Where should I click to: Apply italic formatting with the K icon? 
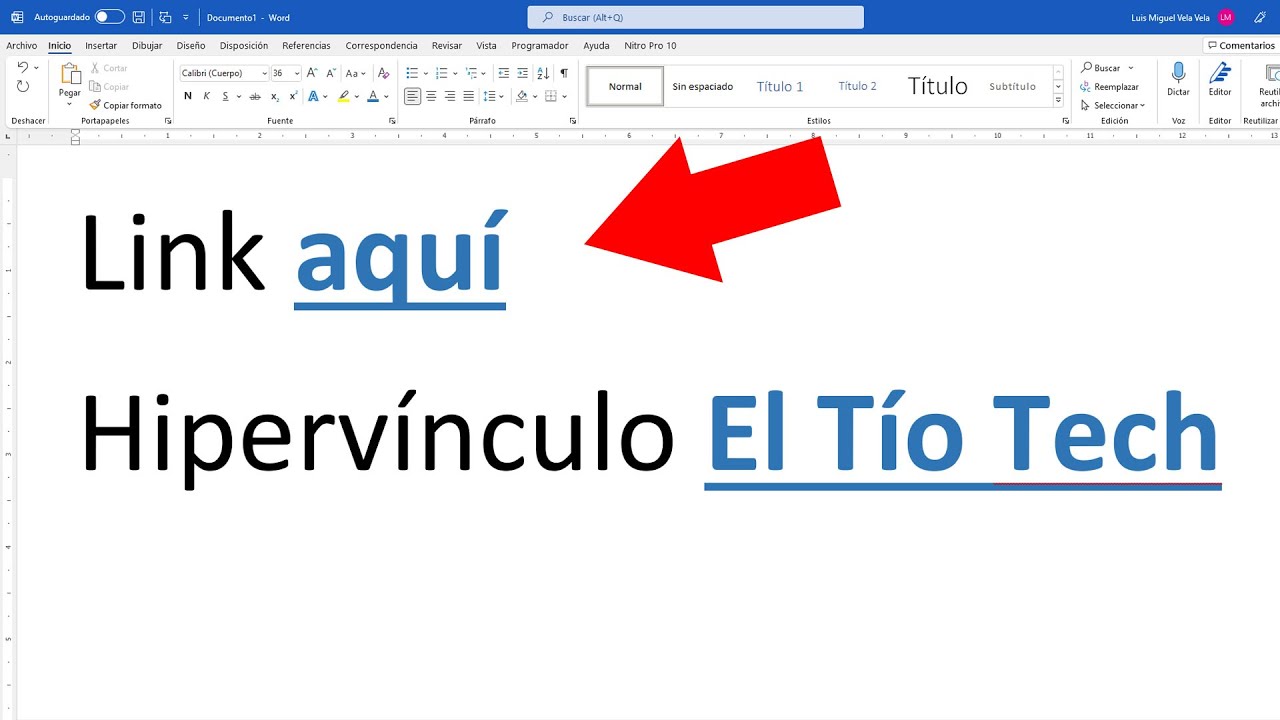coord(204,96)
